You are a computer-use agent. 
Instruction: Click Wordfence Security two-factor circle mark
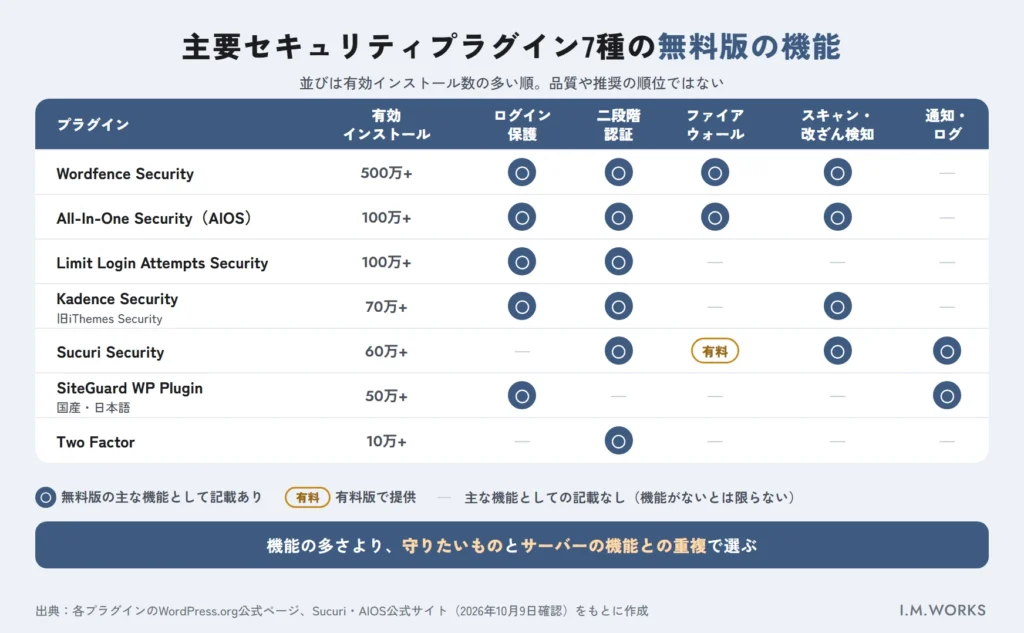(x=618, y=172)
